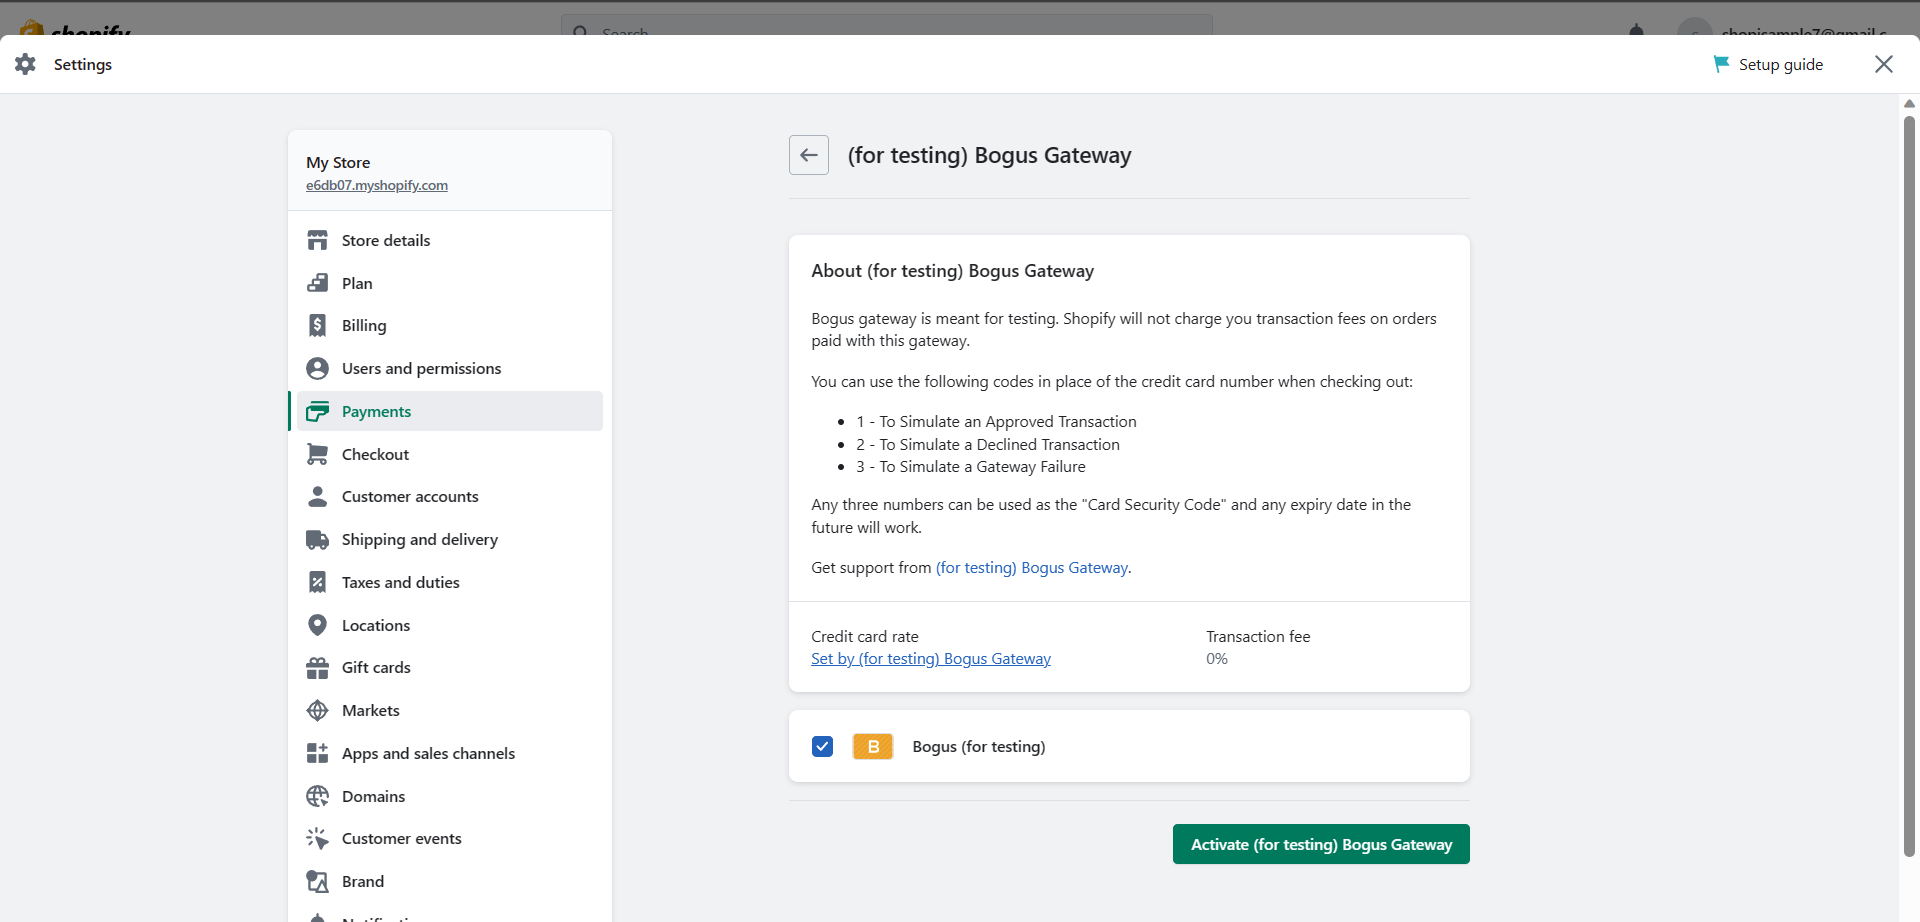The width and height of the screenshot is (1920, 922).
Task: Click the About (for testing) Bogus Gateway heading
Action: pos(953,271)
